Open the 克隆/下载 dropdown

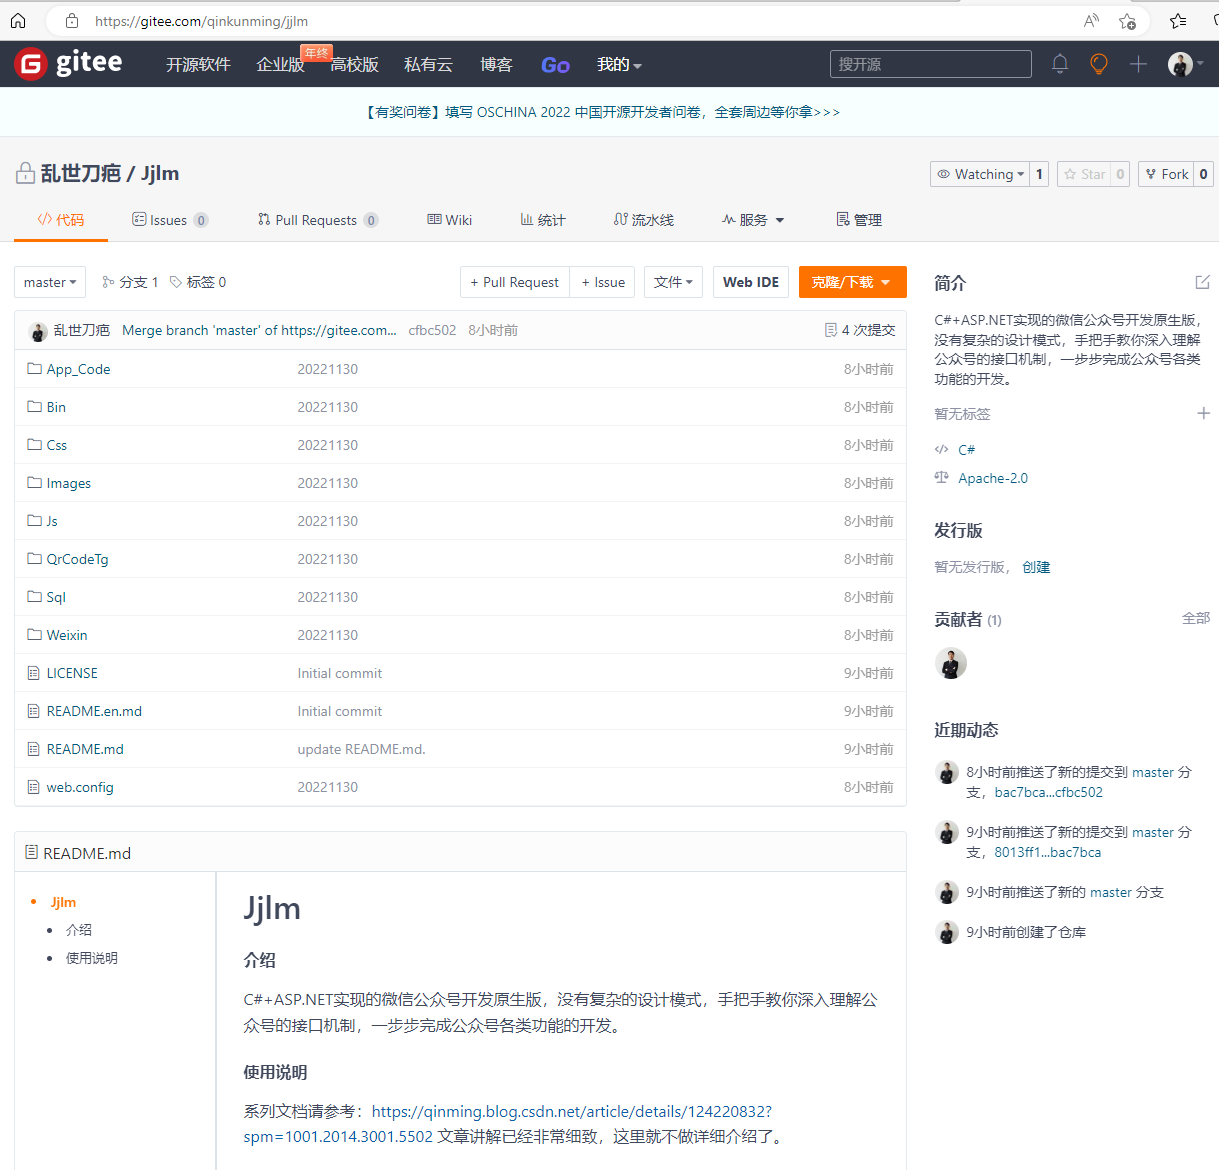point(852,282)
